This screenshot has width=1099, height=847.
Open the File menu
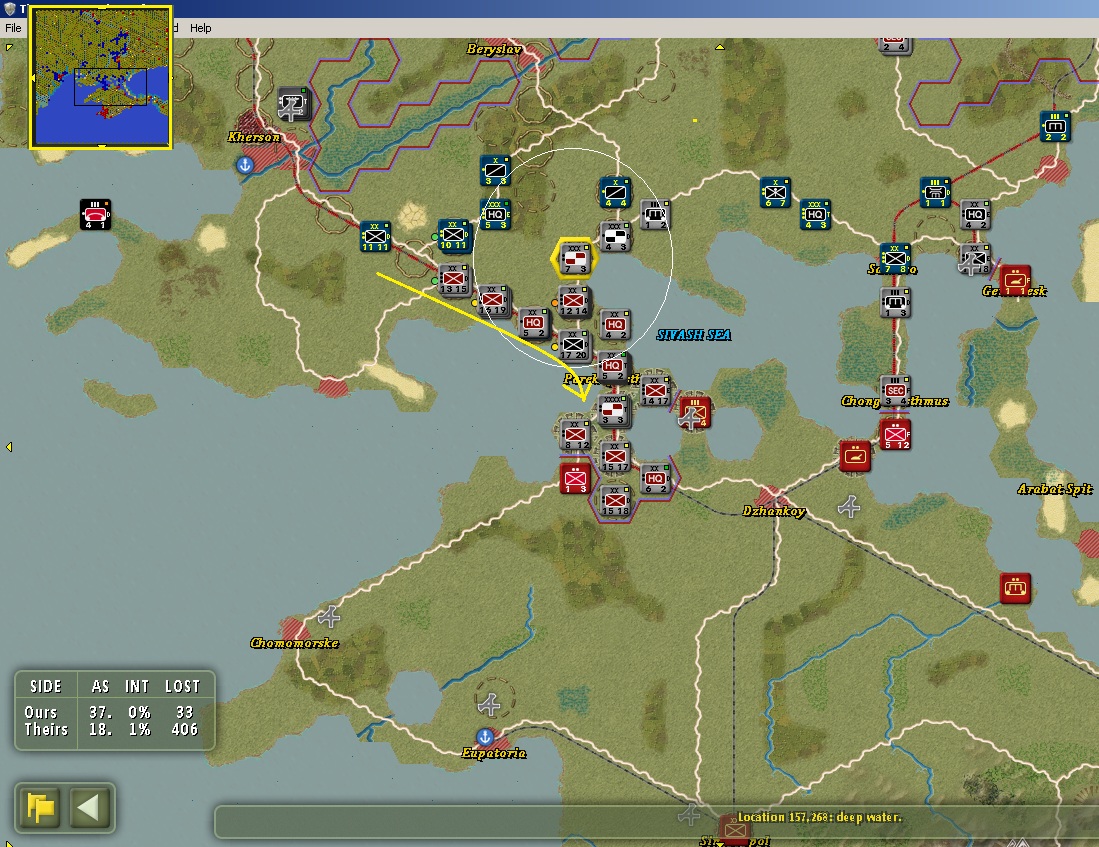13,28
